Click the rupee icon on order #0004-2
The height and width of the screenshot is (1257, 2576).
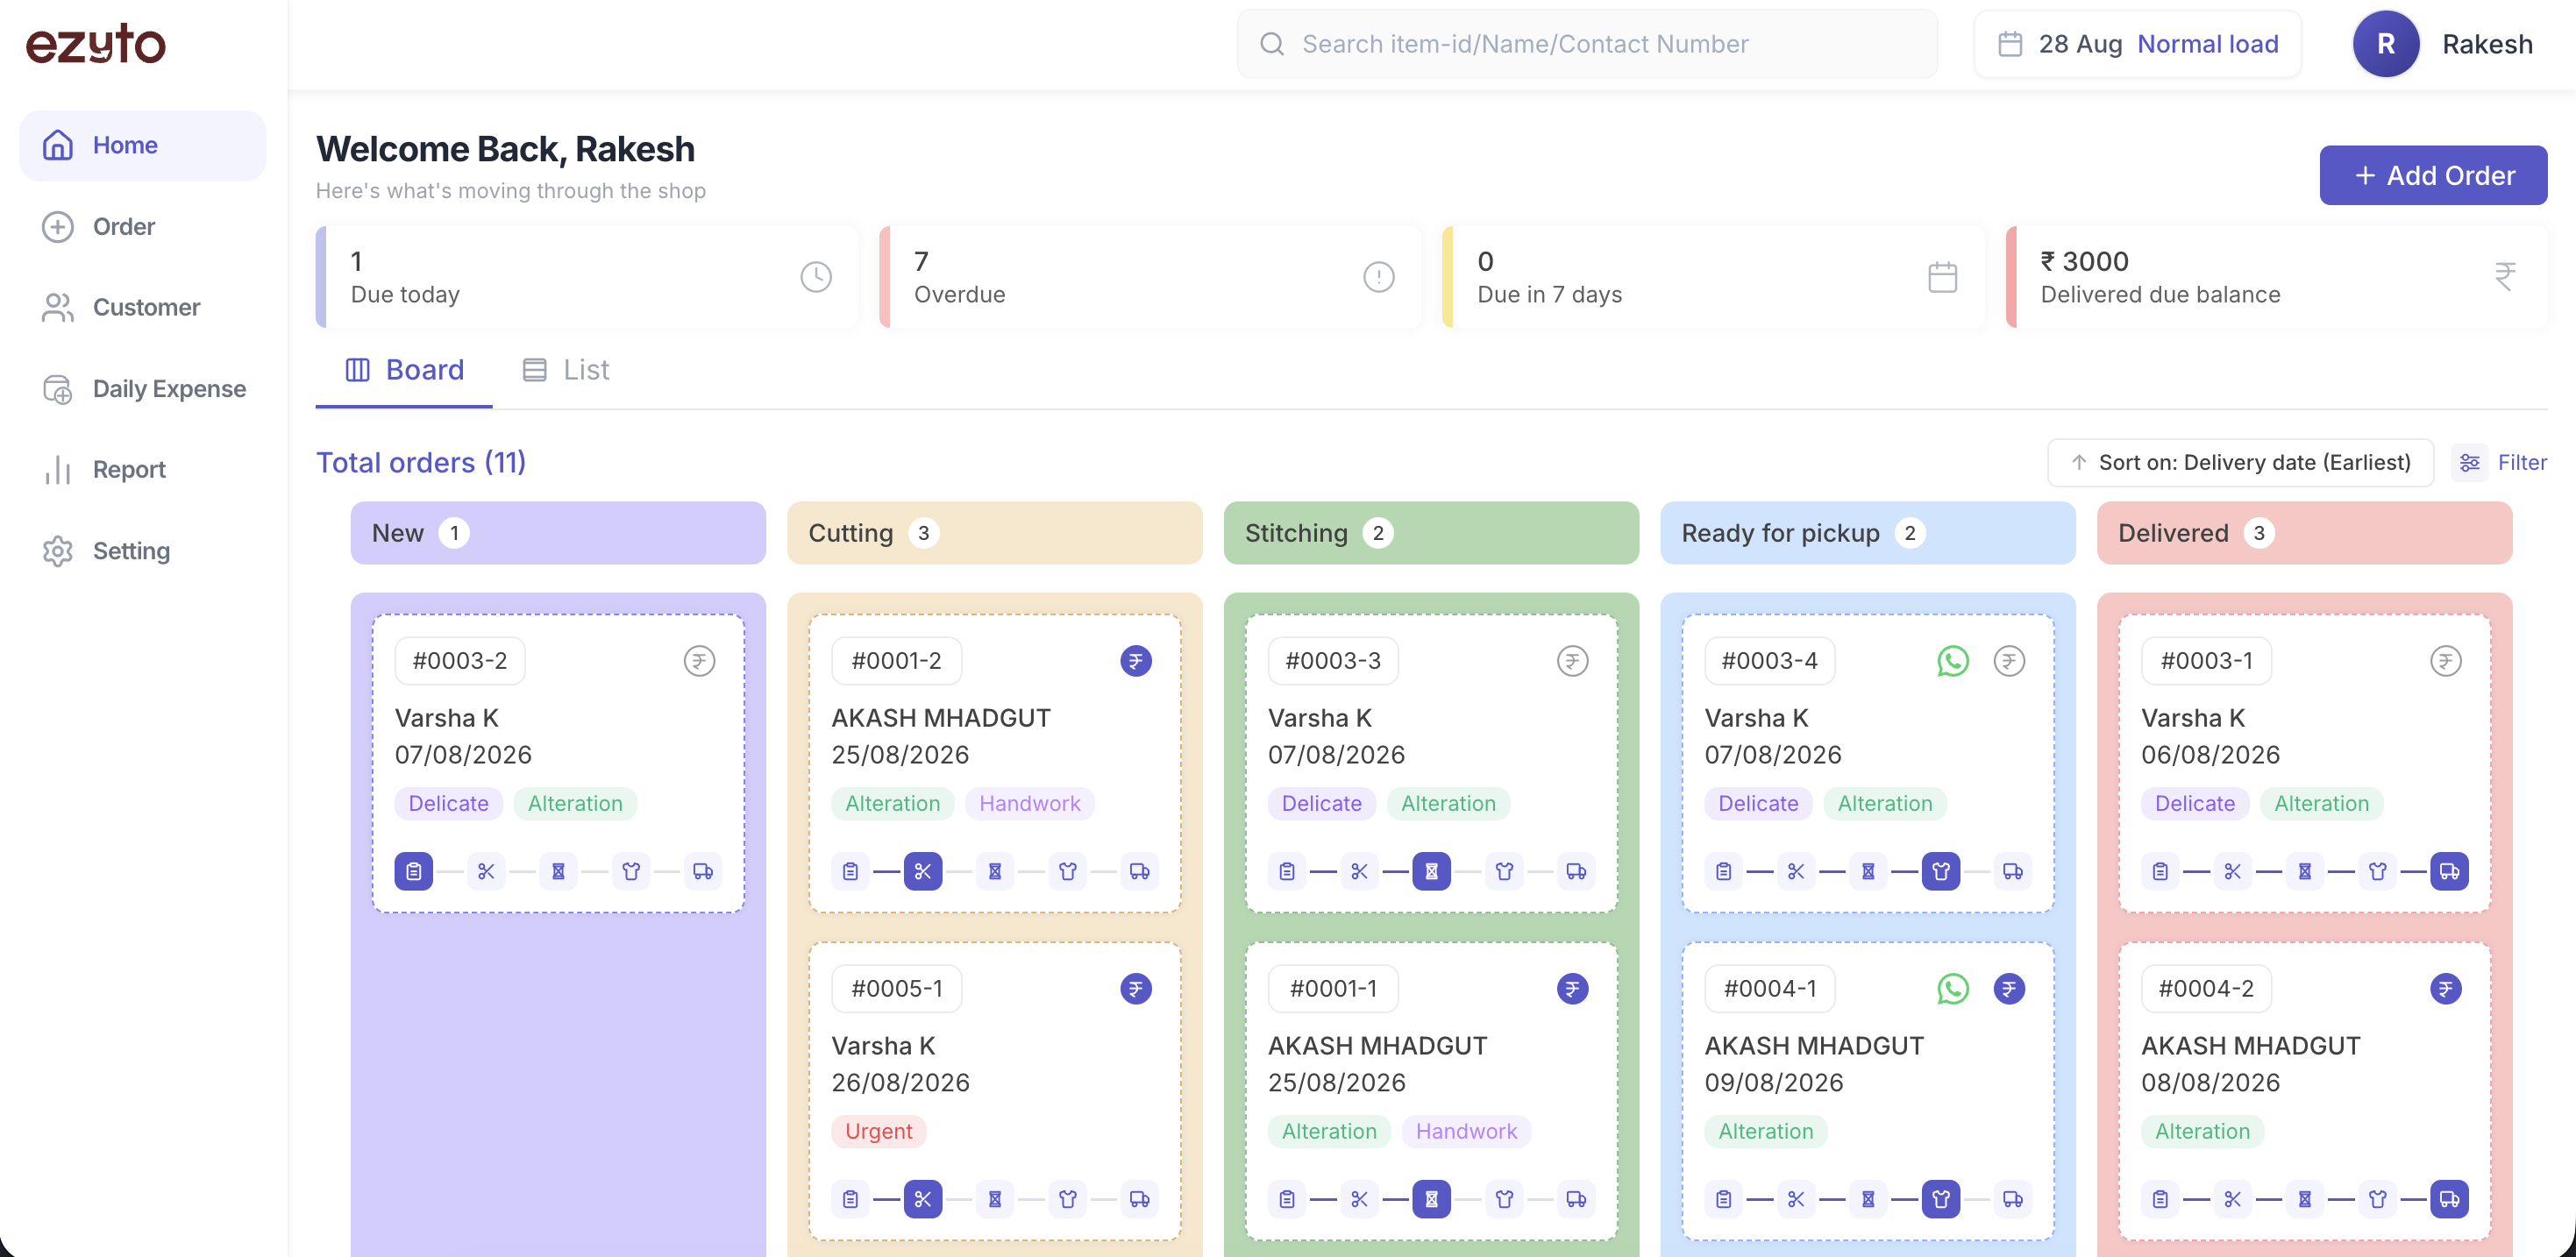tap(2445, 989)
